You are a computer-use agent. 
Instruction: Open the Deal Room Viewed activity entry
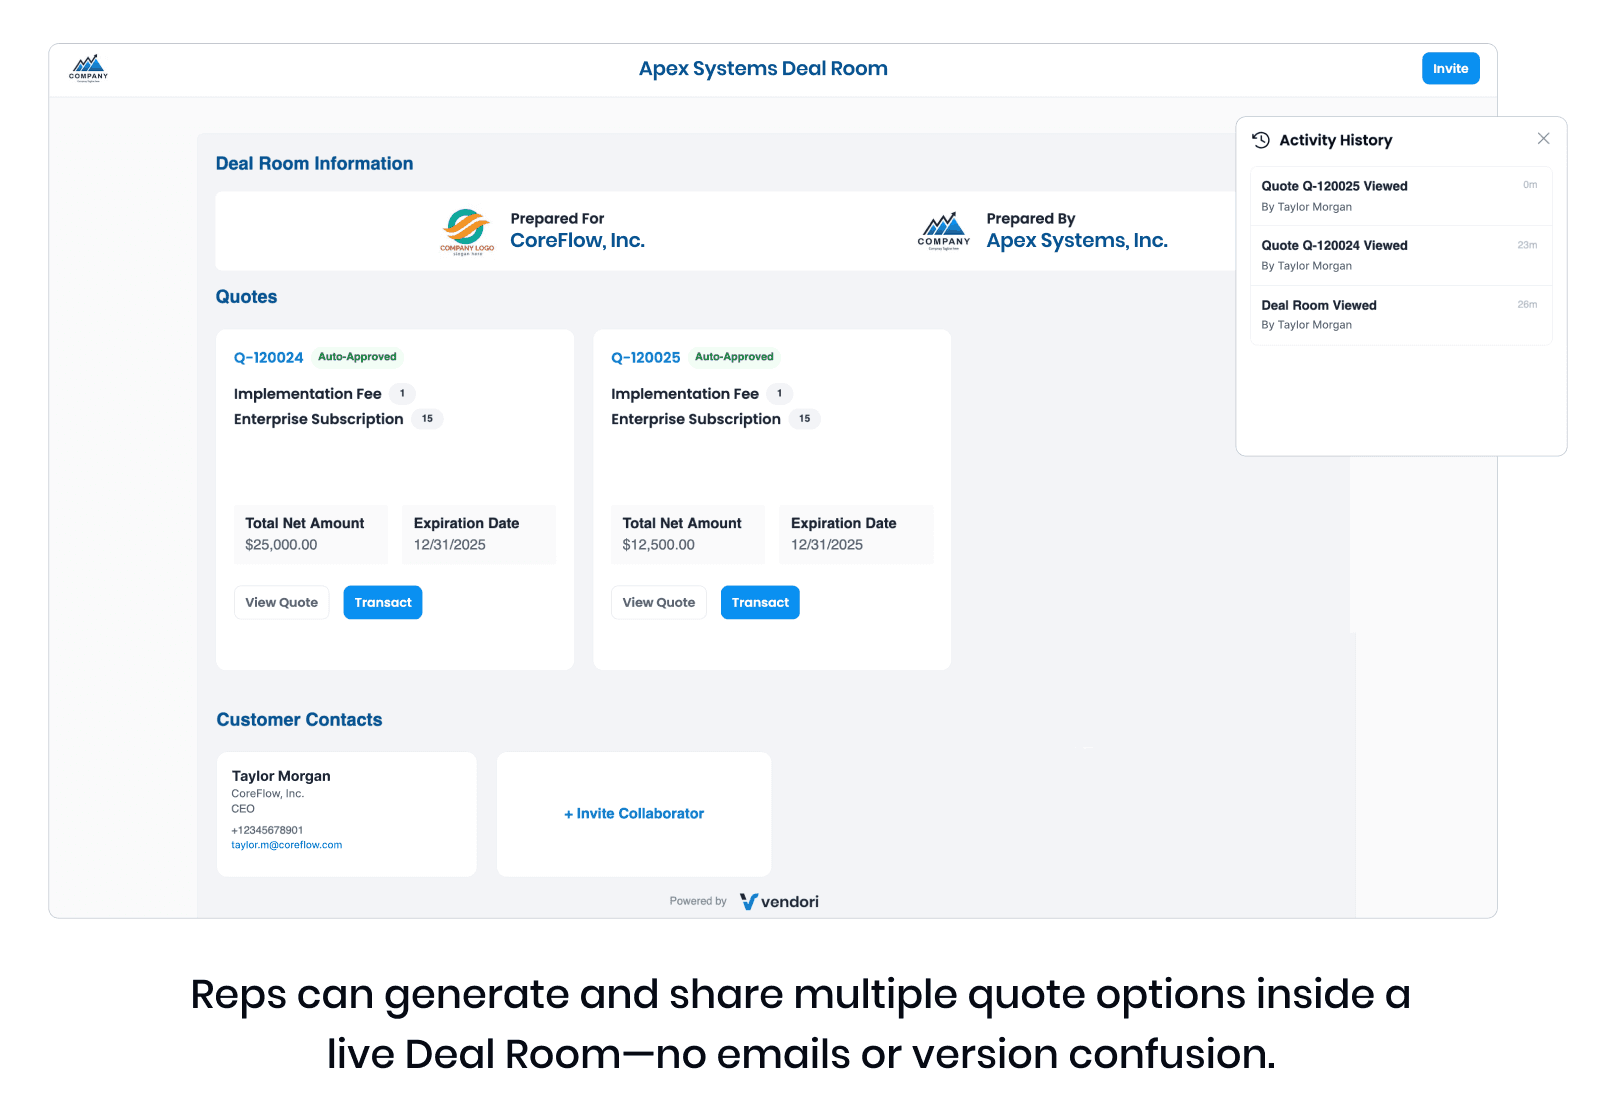1400,315
